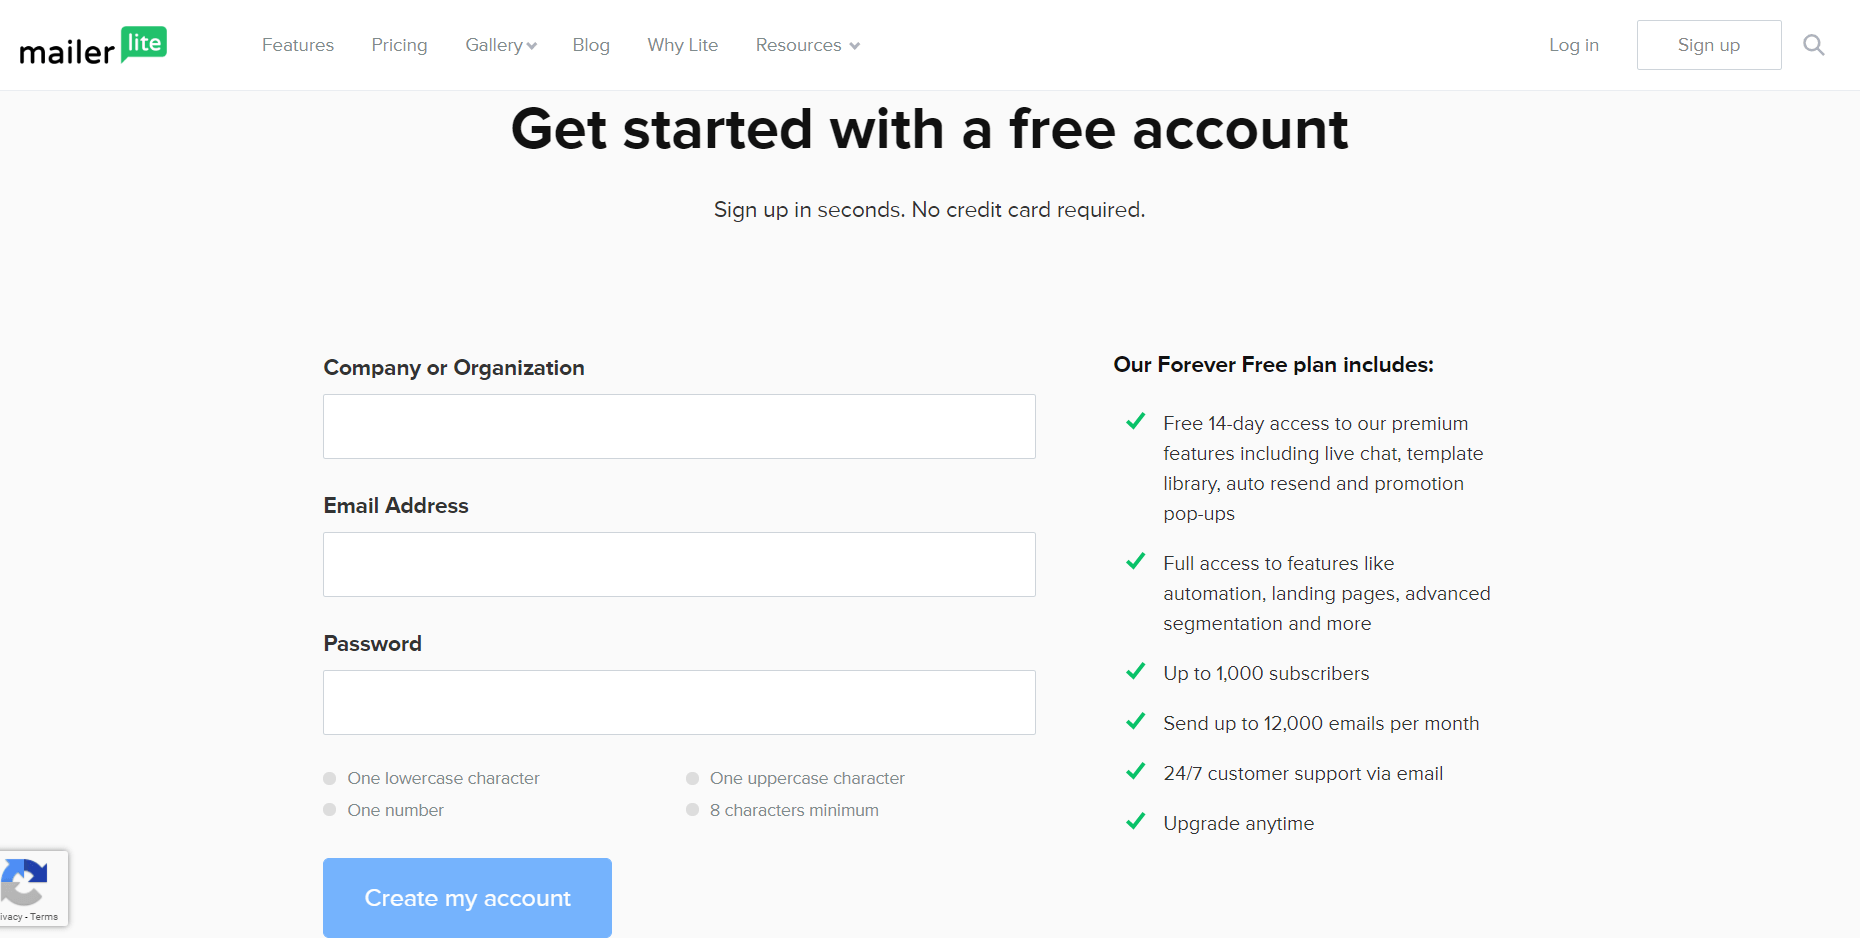Viewport: 1860px width, 938px height.
Task: Click the '8 characters minimum' indicator dot
Action: pyautogui.click(x=692, y=810)
